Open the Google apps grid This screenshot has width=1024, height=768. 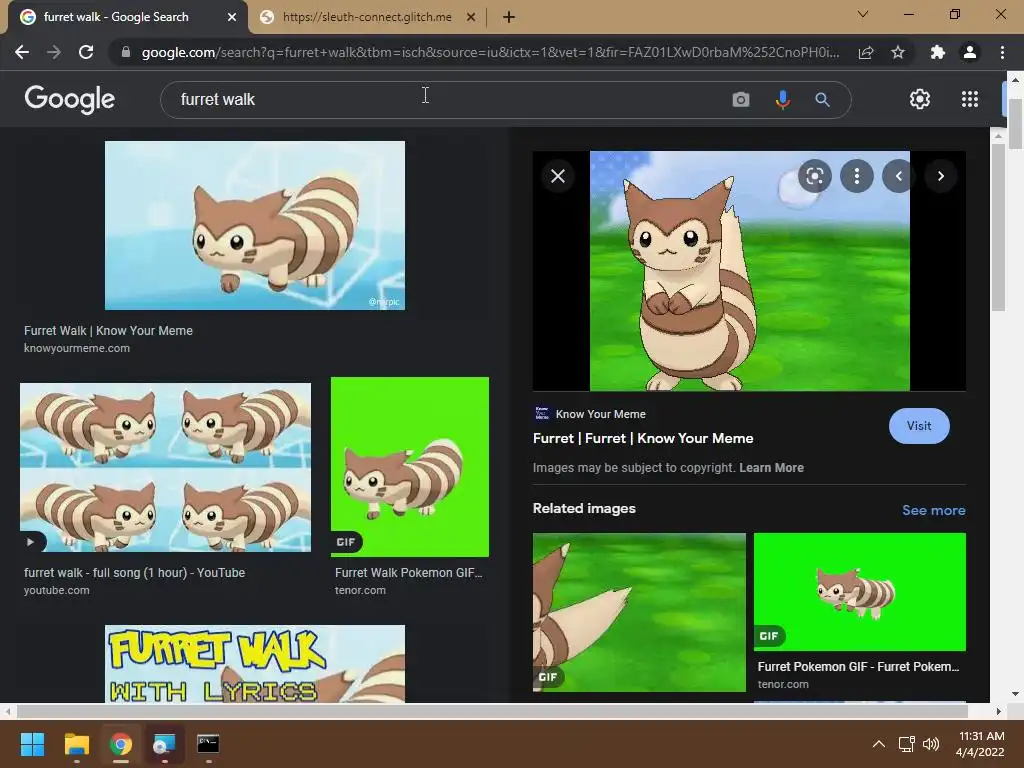(970, 99)
